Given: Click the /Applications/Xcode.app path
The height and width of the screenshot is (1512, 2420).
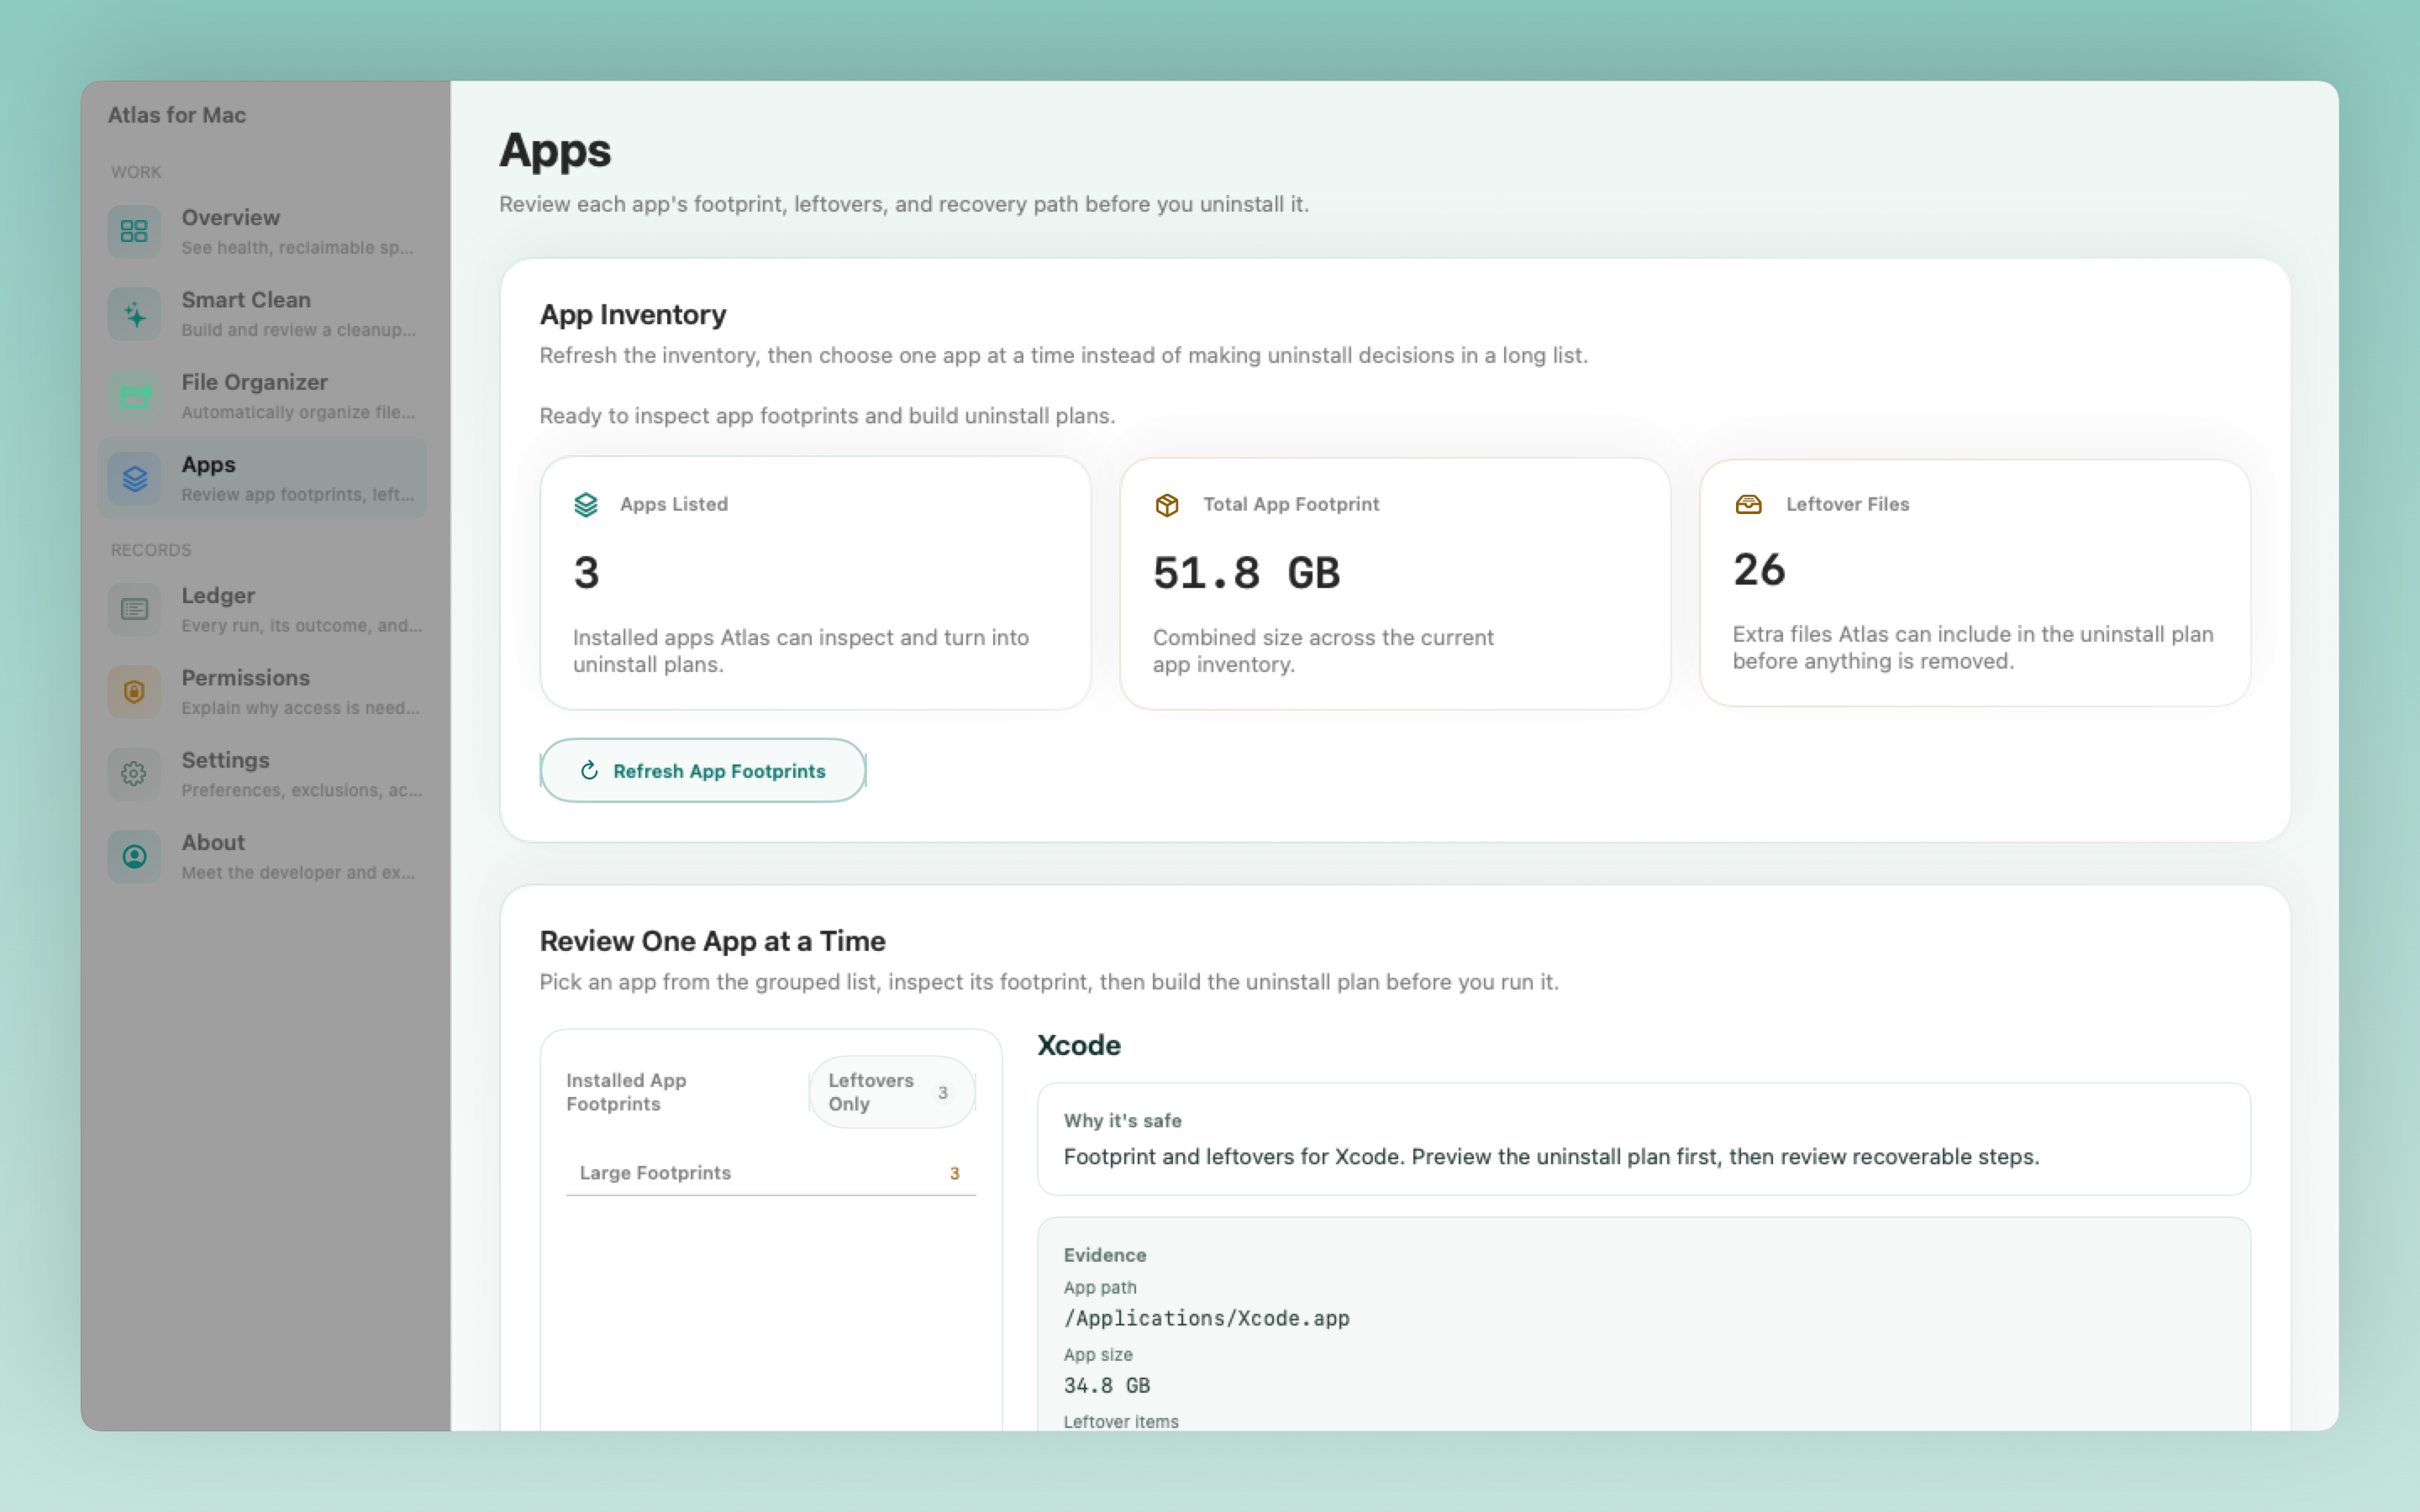Looking at the screenshot, I should tap(1206, 1318).
